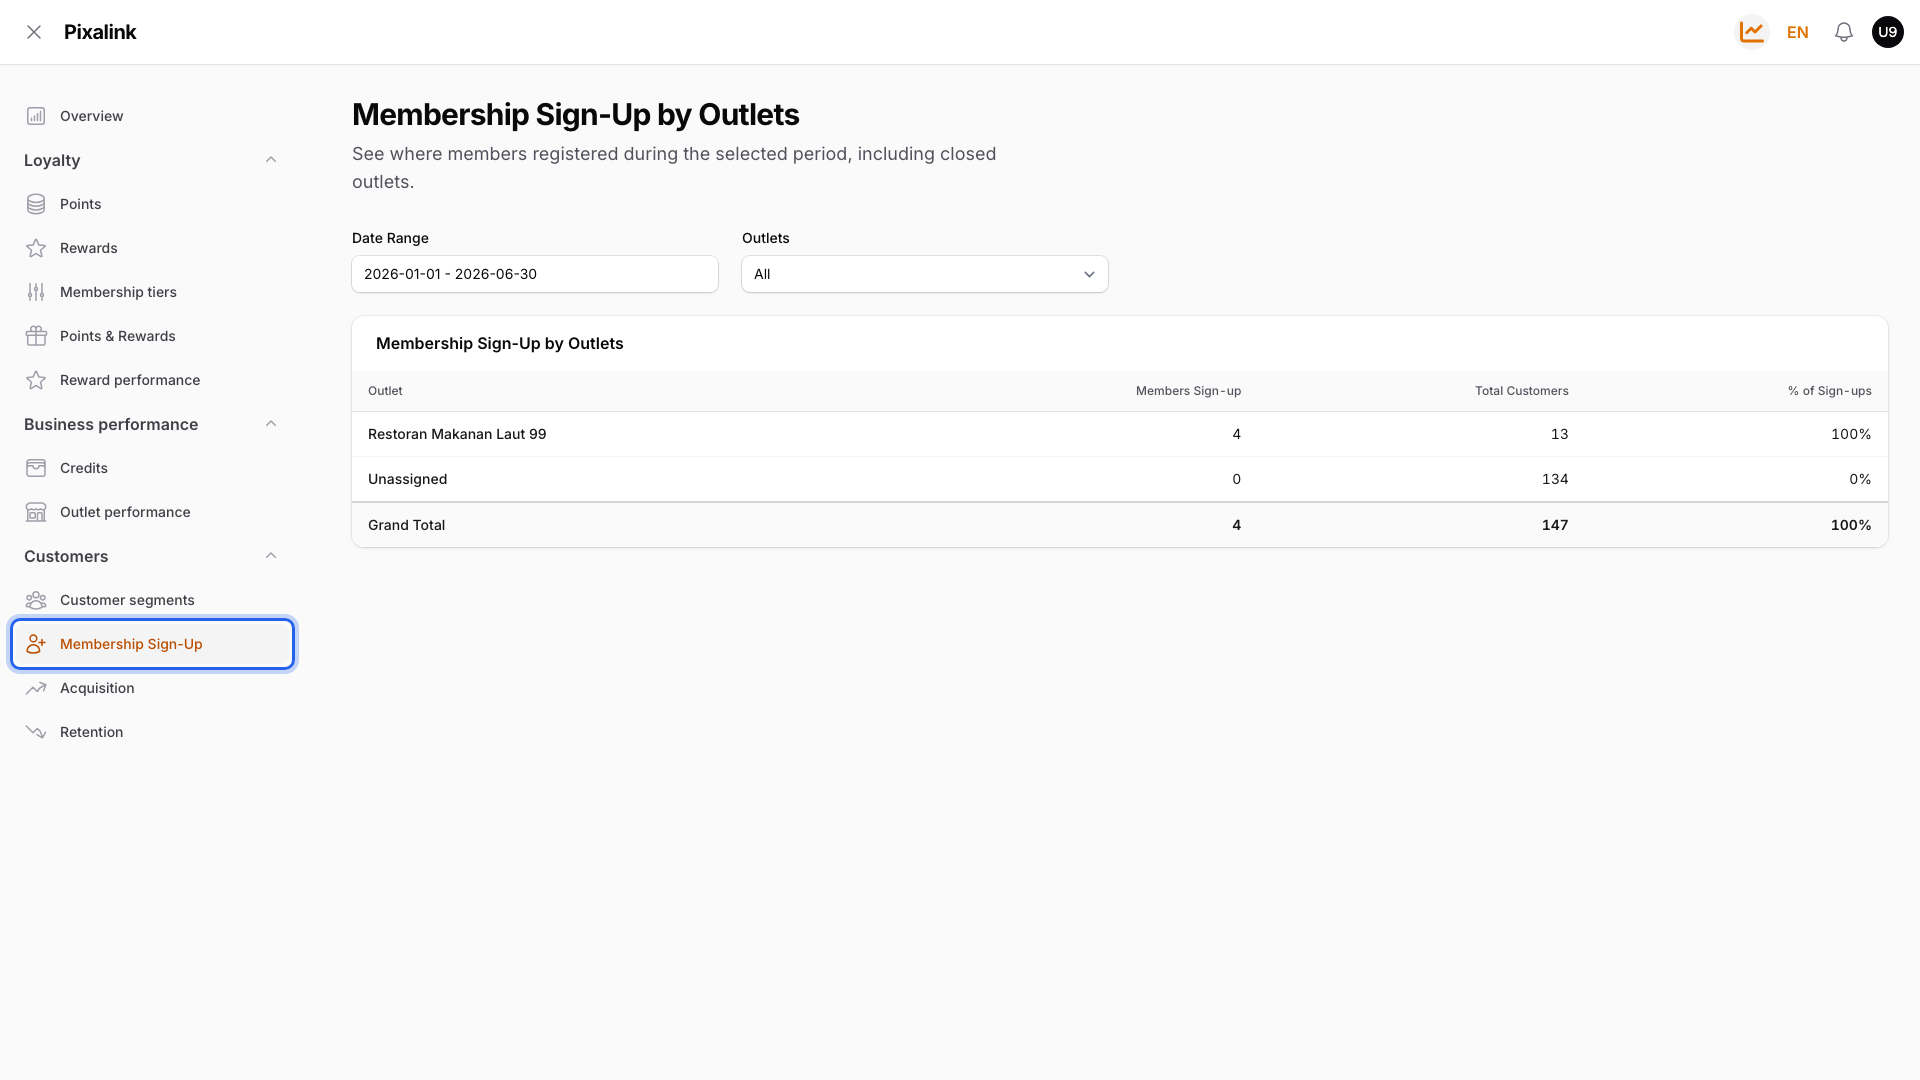1920x1080 pixels.
Task: Click the Outlet performance store icon
Action: pyautogui.click(x=36, y=512)
